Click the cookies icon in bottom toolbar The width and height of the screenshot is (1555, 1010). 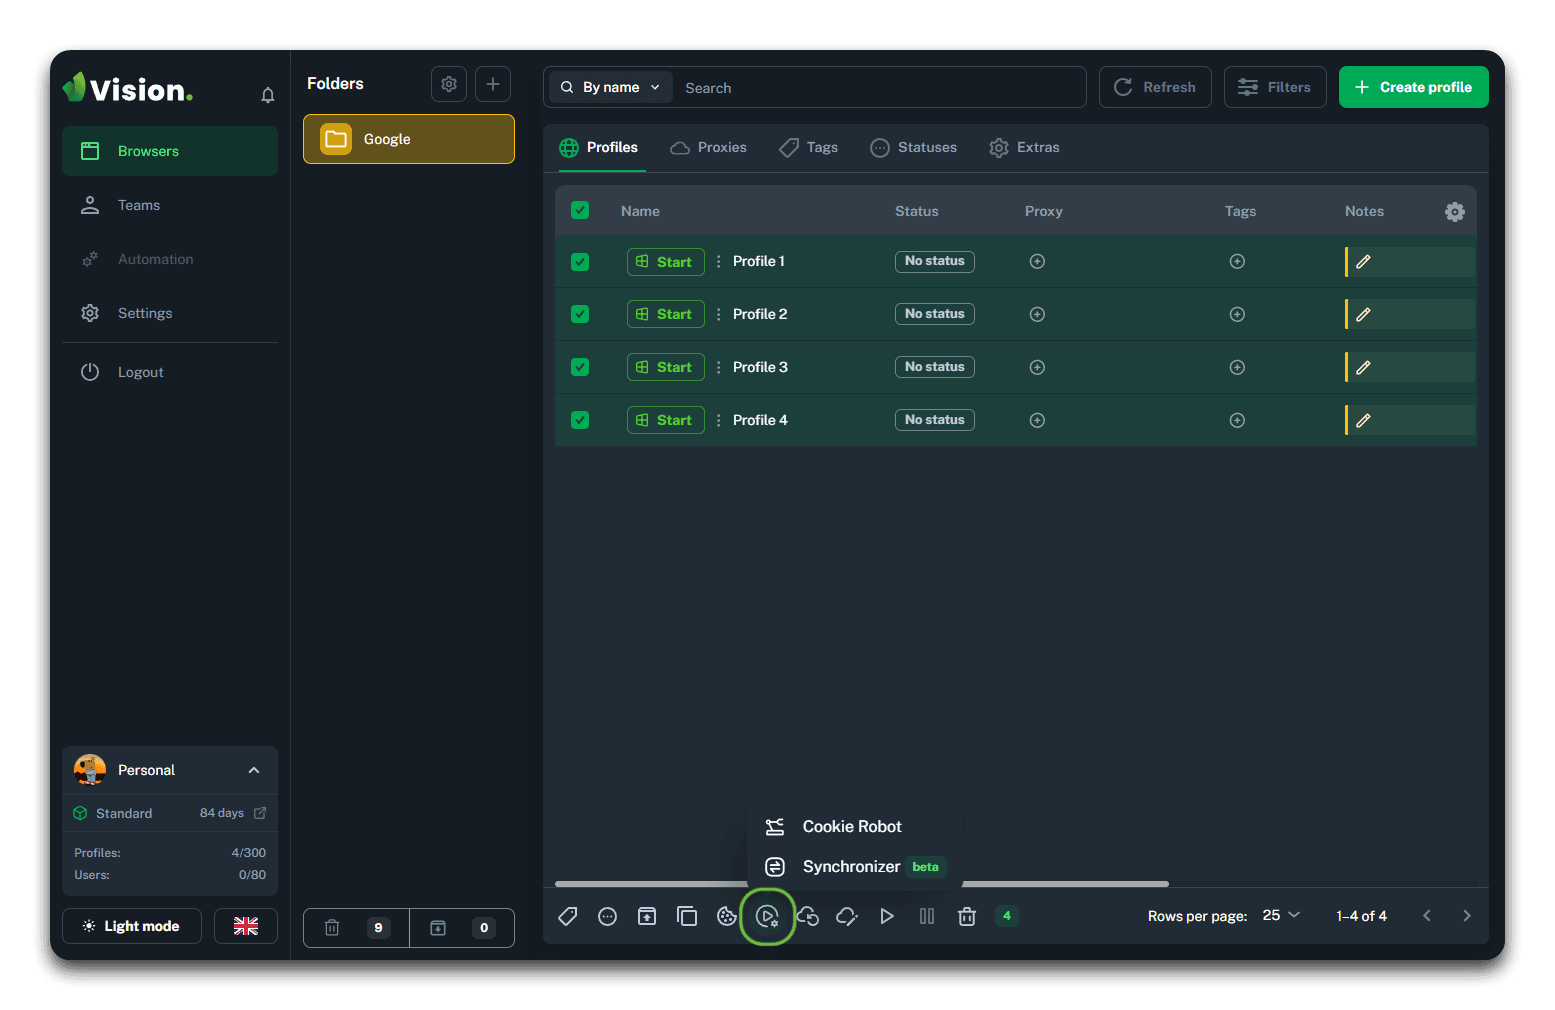(727, 916)
